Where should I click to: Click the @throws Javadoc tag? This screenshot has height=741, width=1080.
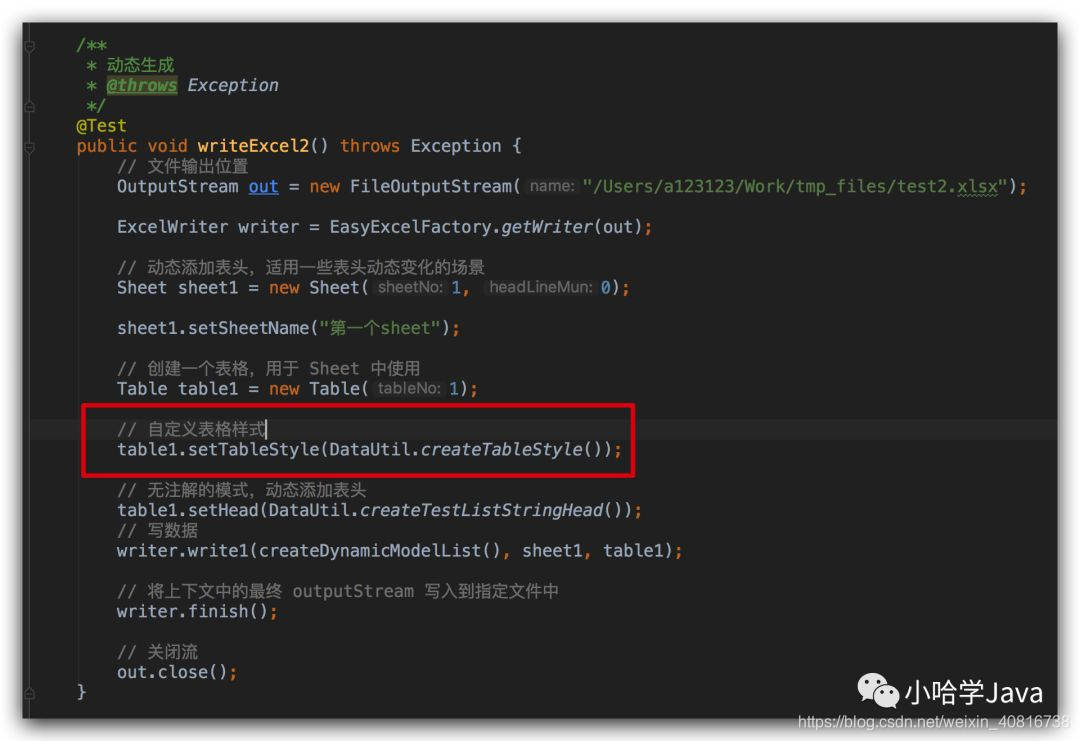coord(142,85)
